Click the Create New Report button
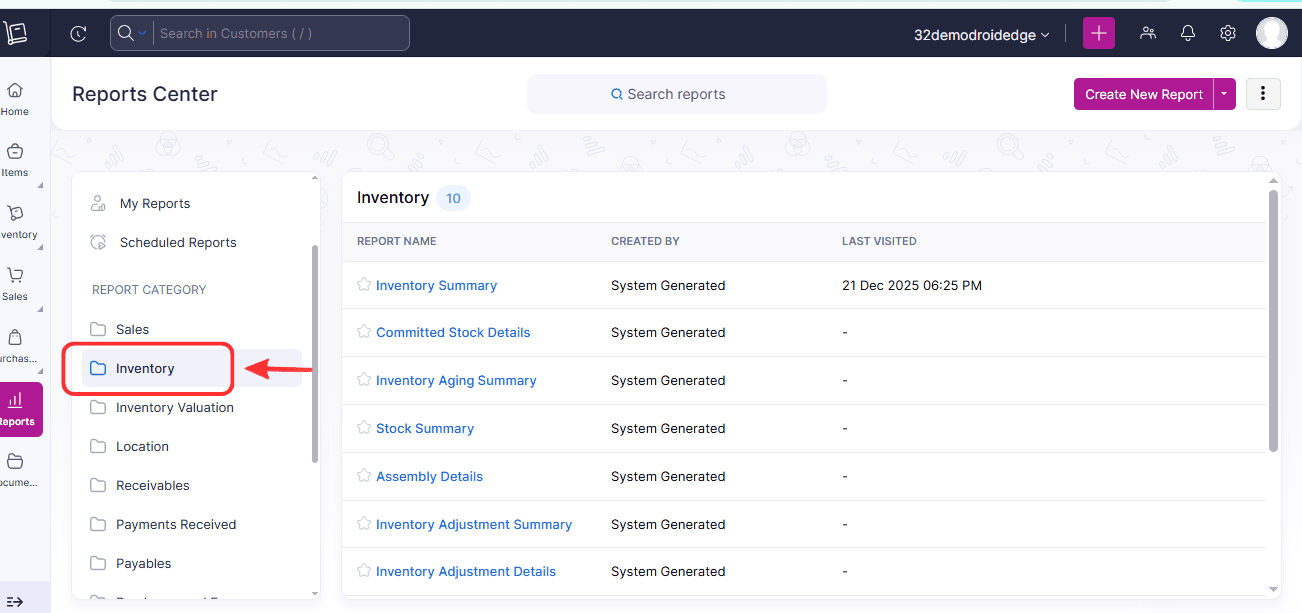This screenshot has height=613, width=1302. [x=1143, y=94]
